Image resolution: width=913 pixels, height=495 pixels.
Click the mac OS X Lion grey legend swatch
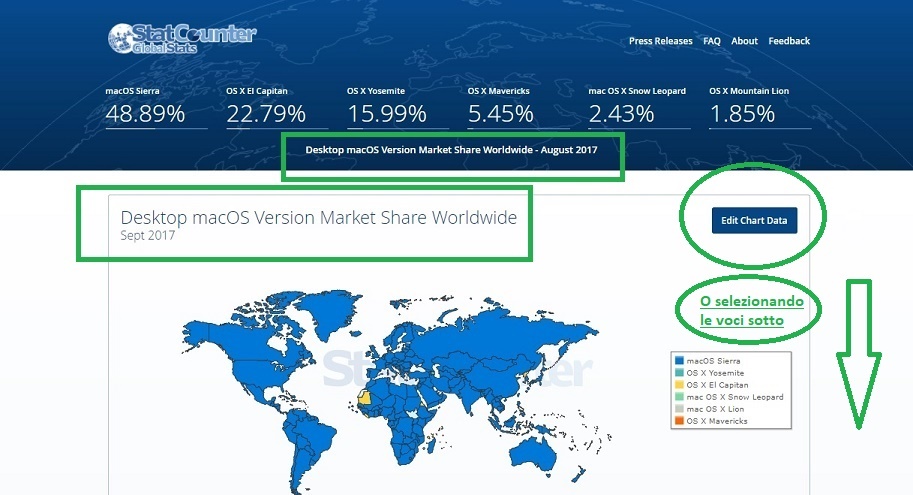coord(679,409)
